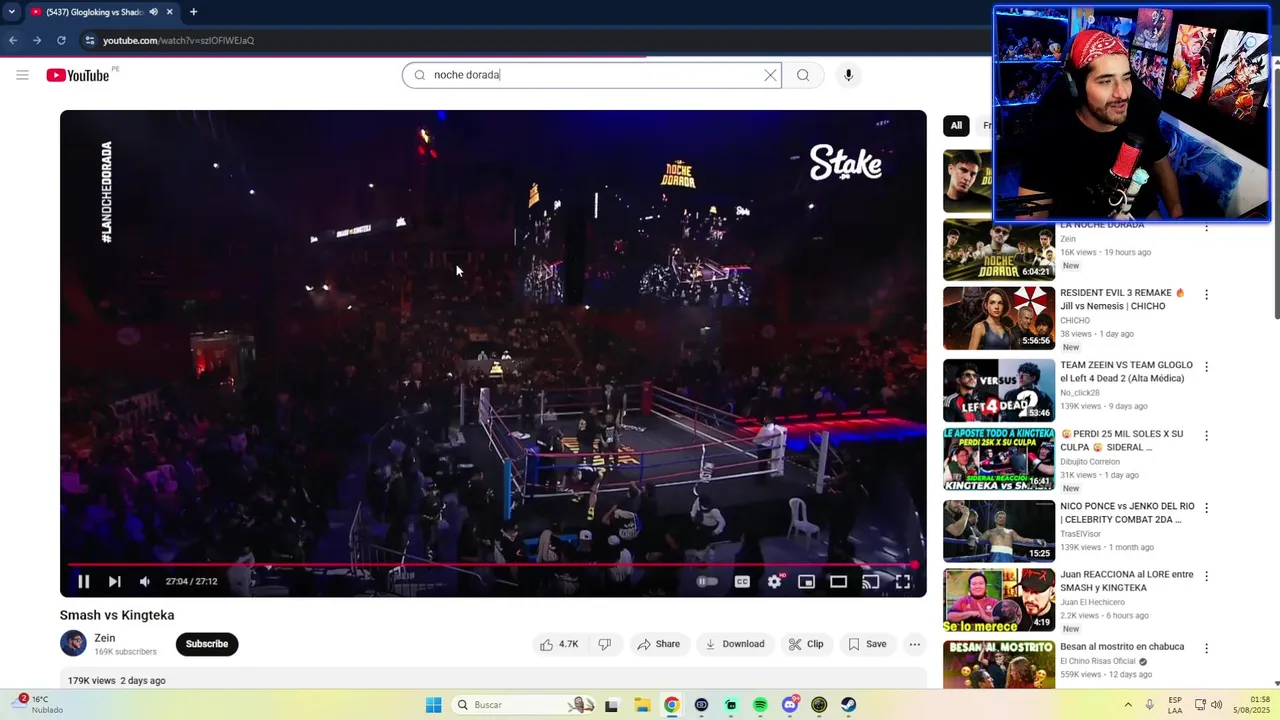Open Resident Evil 3 Remake video title

pos(1122,299)
